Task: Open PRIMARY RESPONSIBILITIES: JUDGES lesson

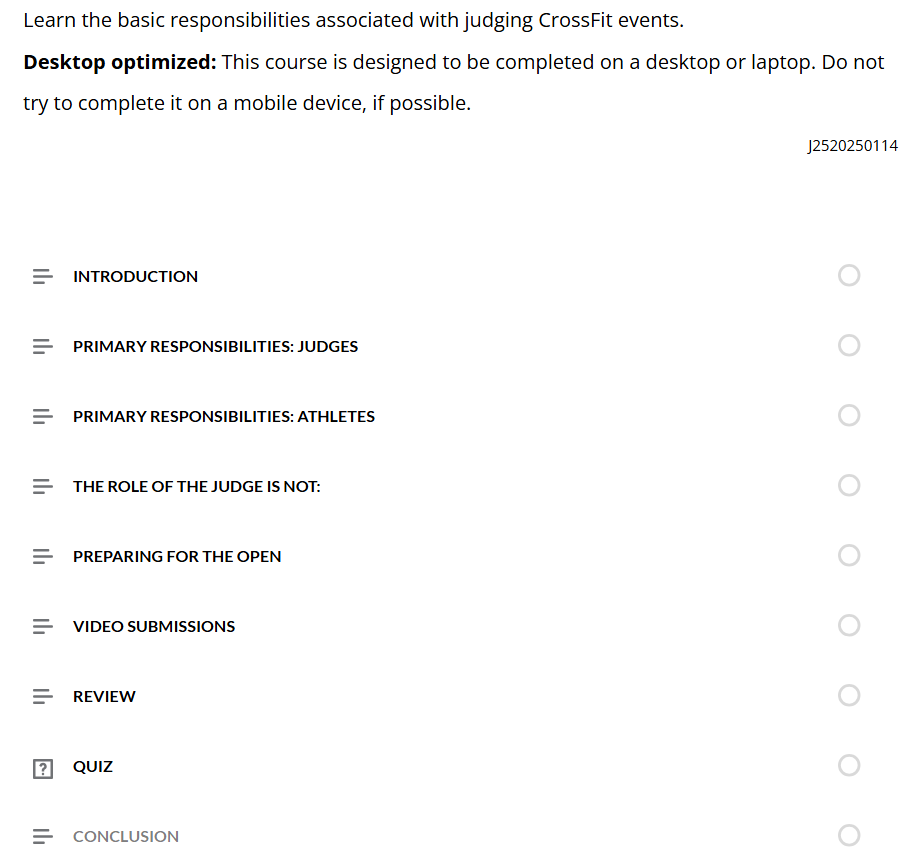Action: 215,347
